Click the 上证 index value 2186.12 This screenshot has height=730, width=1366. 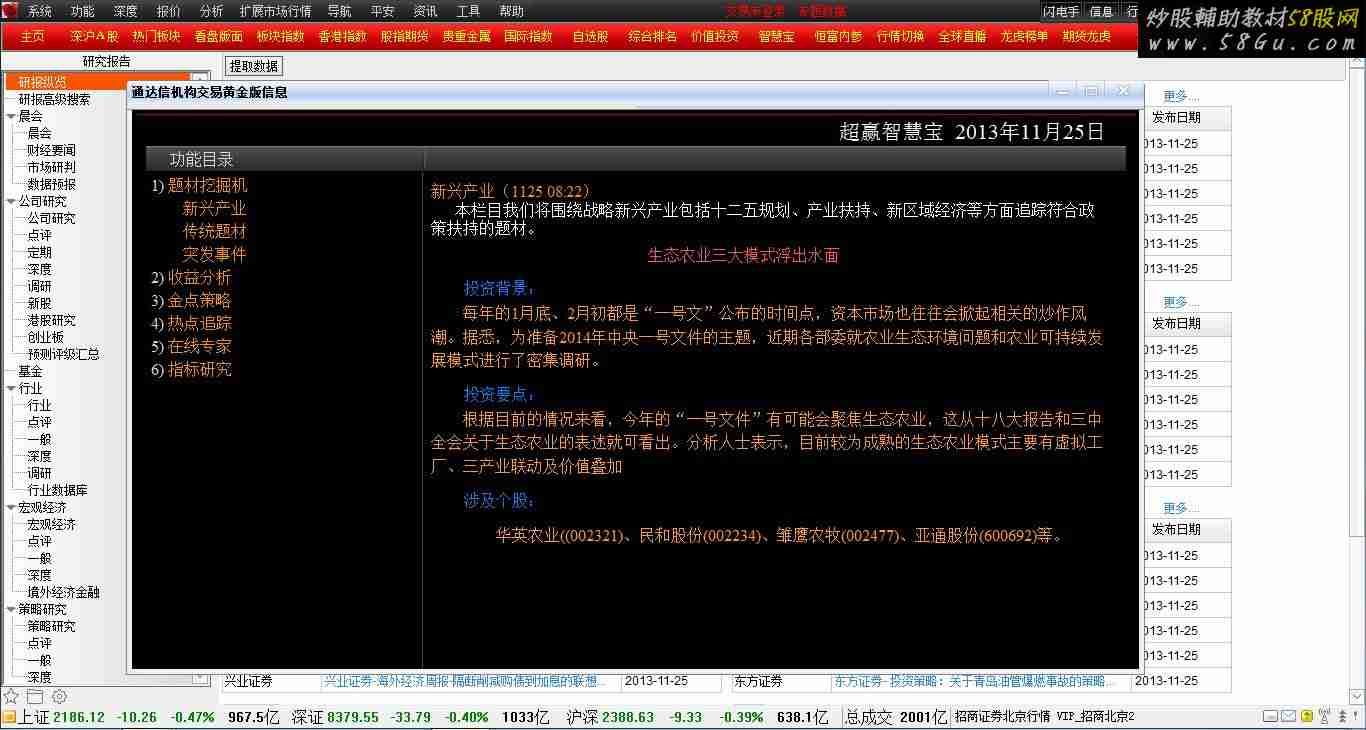tap(79, 717)
